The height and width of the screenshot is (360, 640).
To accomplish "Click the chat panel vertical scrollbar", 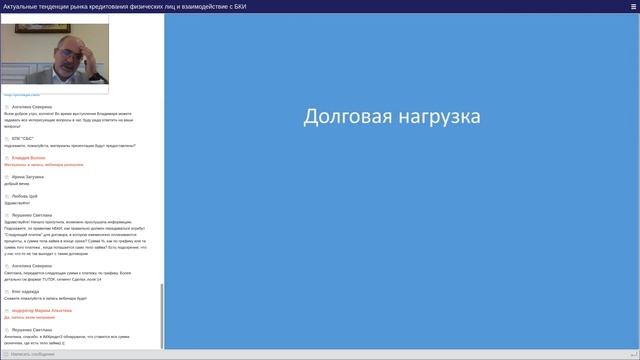I will coord(162,316).
